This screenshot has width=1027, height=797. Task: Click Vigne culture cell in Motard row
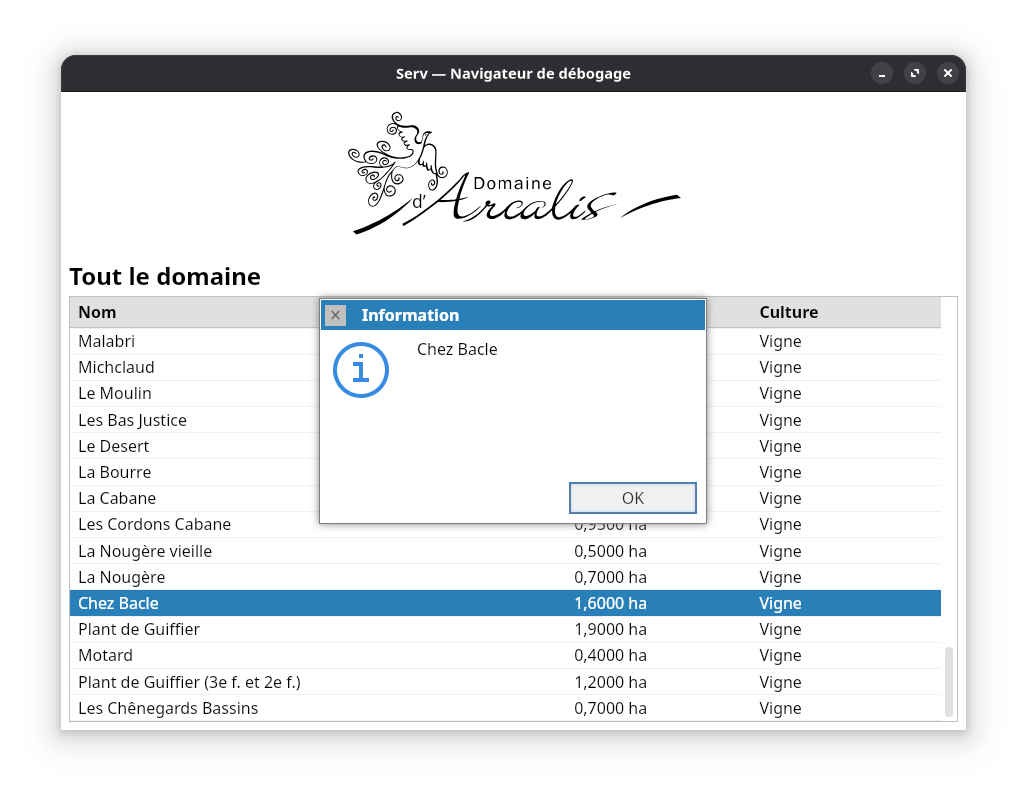tap(780, 656)
